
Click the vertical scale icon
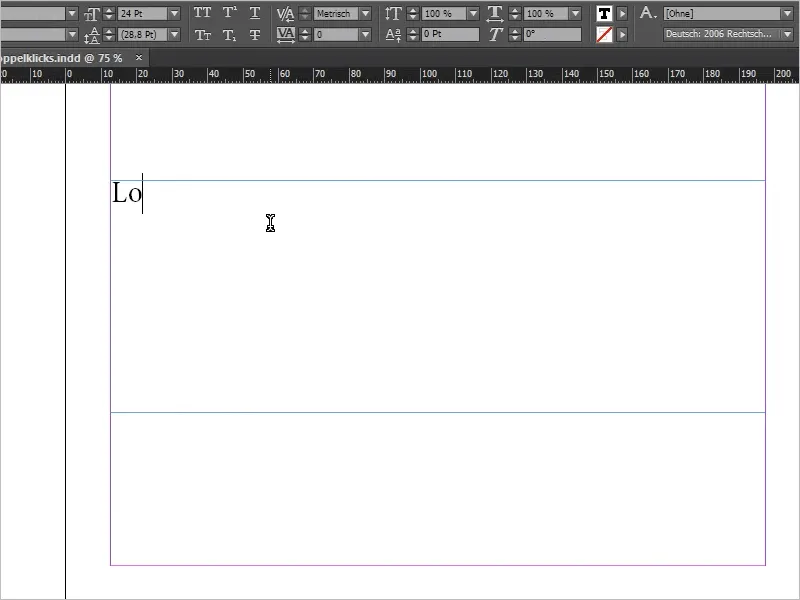[x=393, y=14]
